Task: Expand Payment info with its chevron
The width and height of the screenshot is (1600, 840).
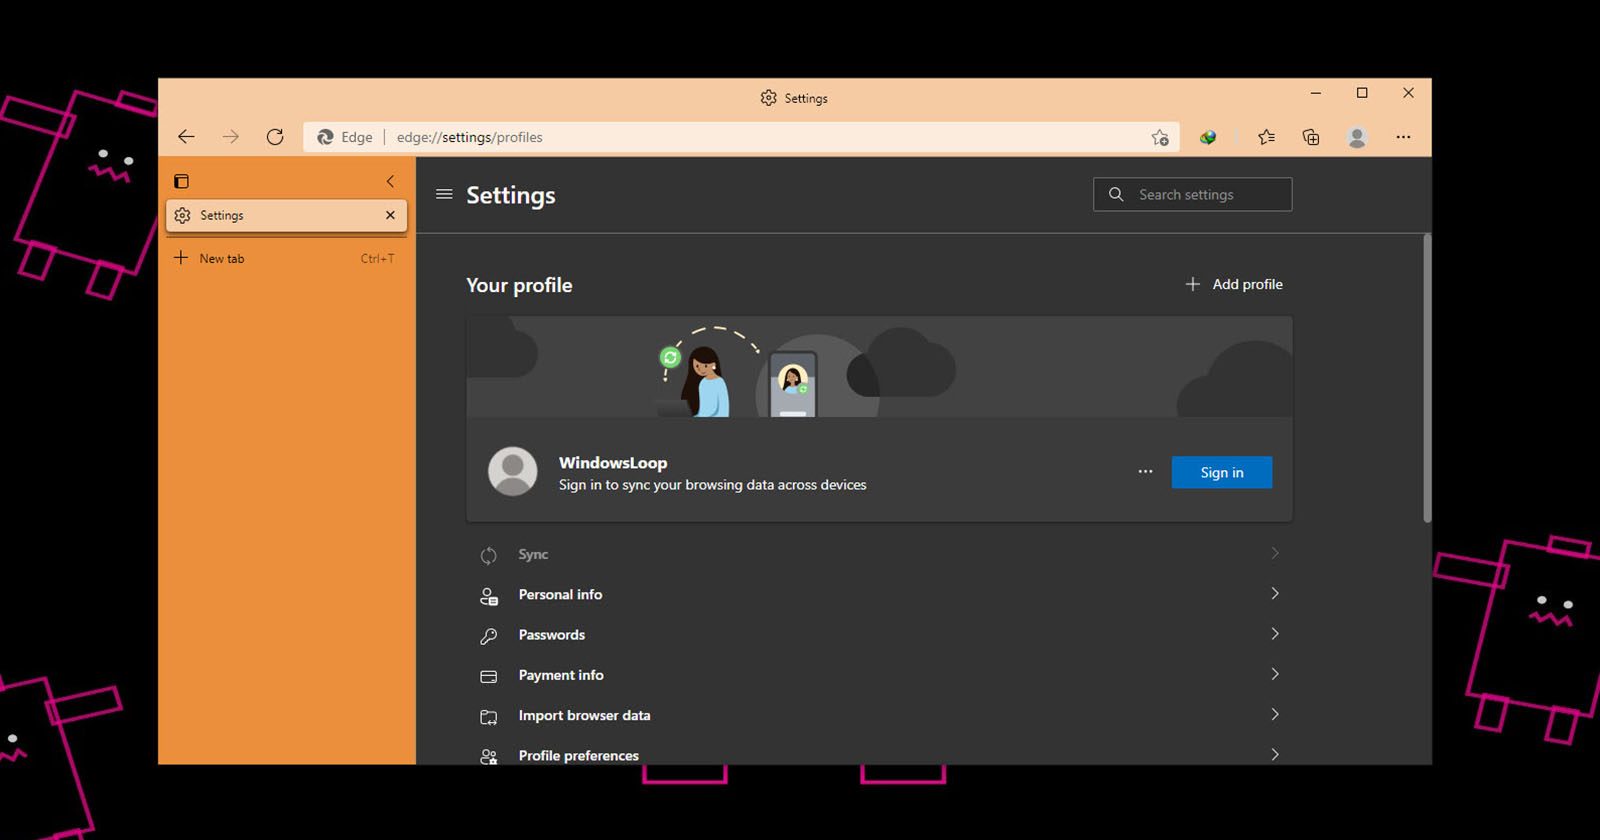Action: click(x=1275, y=674)
